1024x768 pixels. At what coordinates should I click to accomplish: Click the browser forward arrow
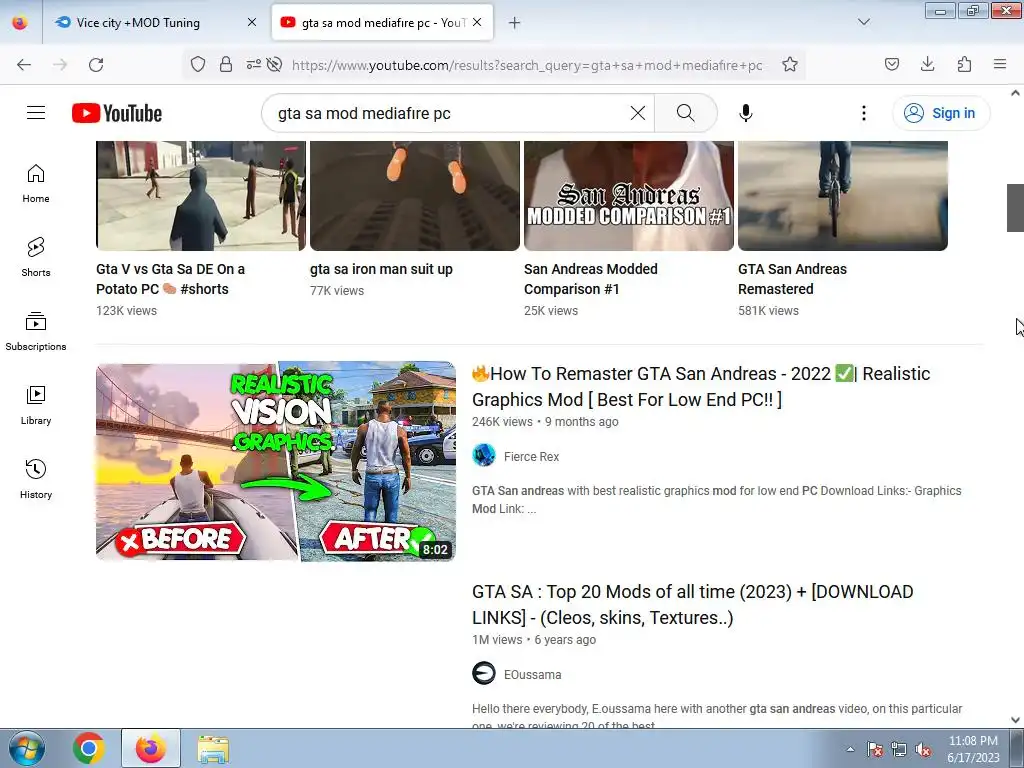(x=60, y=65)
